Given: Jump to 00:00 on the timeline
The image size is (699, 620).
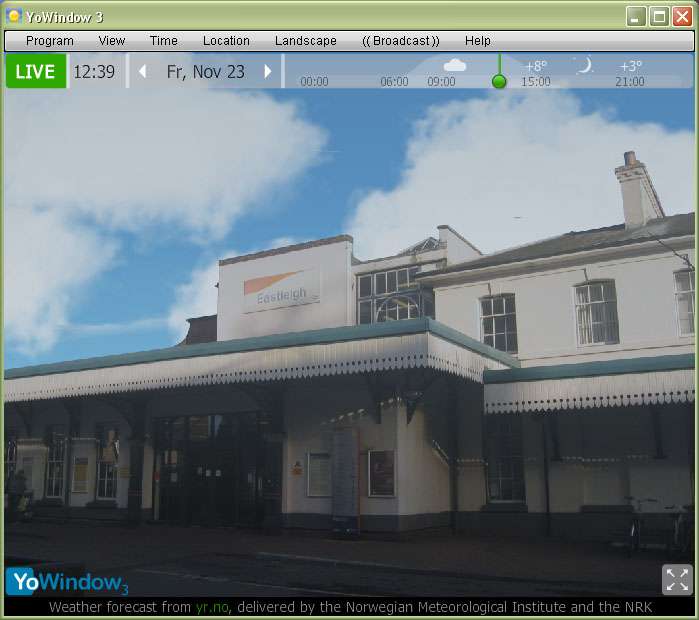Looking at the screenshot, I should (314, 82).
